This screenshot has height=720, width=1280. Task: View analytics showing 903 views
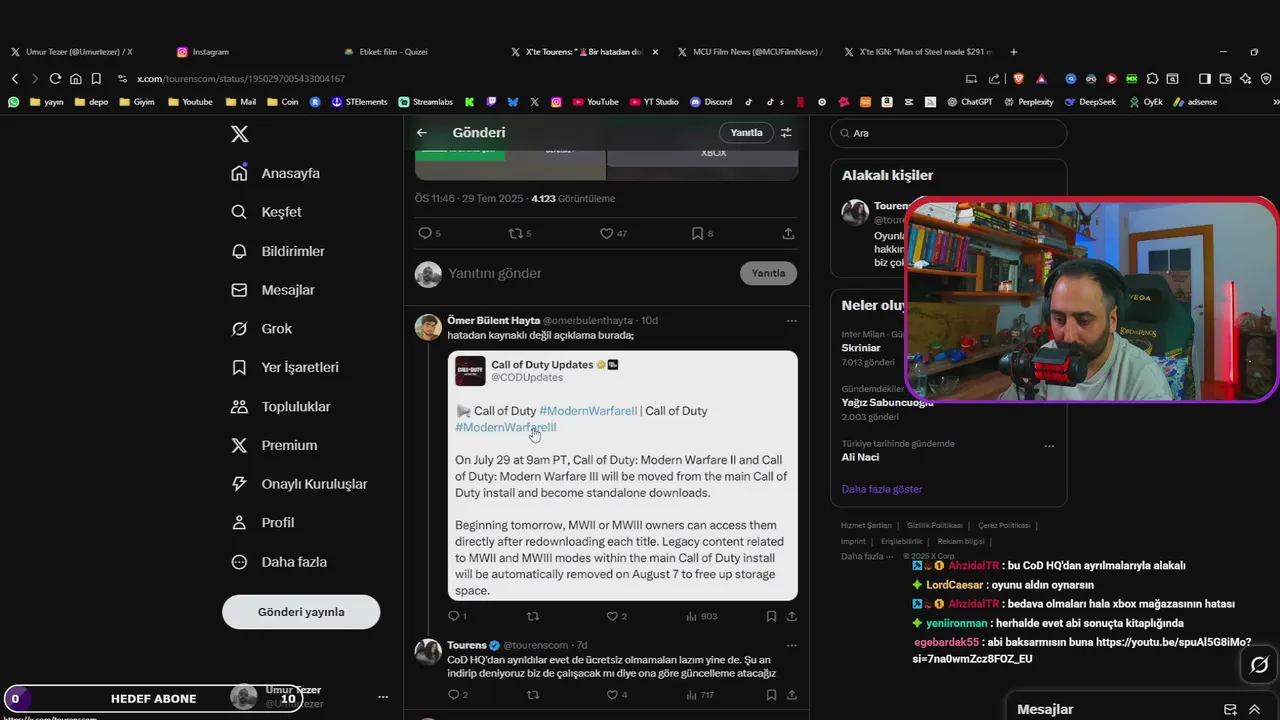pyautogui.click(x=702, y=616)
